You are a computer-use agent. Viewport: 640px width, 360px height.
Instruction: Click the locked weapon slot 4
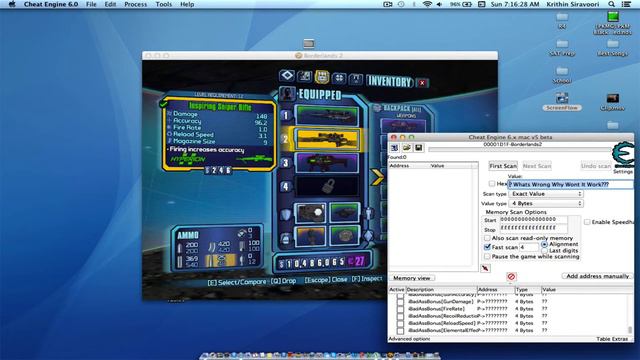327,186
